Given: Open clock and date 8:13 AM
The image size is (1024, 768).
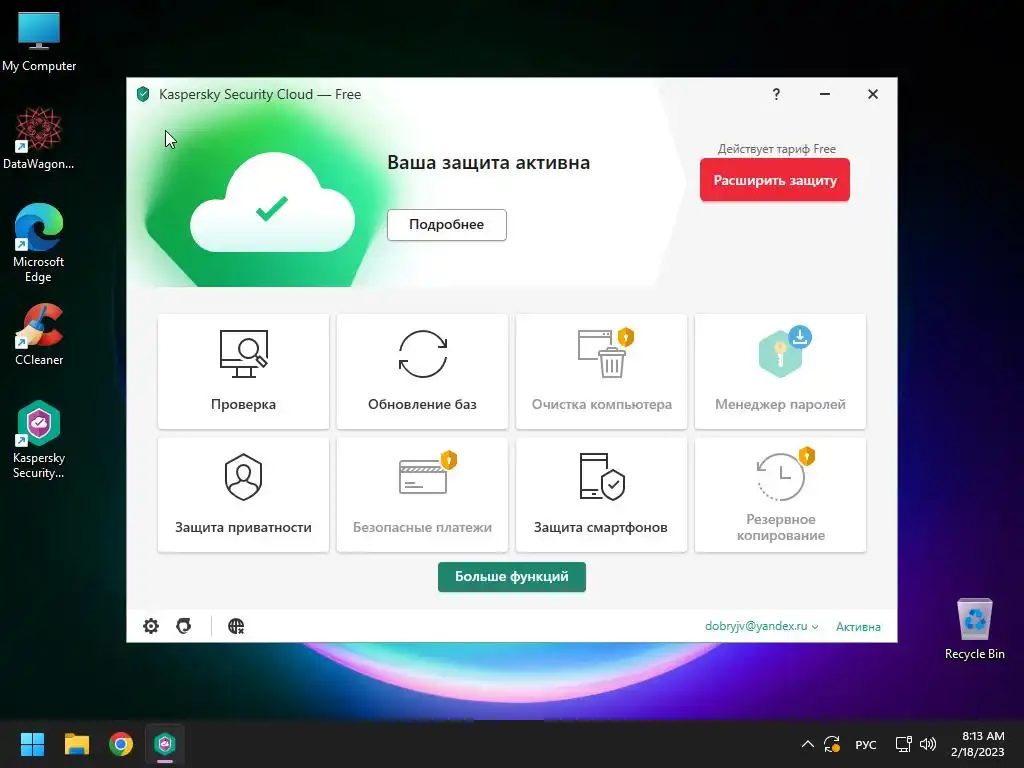Looking at the screenshot, I should [x=978, y=744].
